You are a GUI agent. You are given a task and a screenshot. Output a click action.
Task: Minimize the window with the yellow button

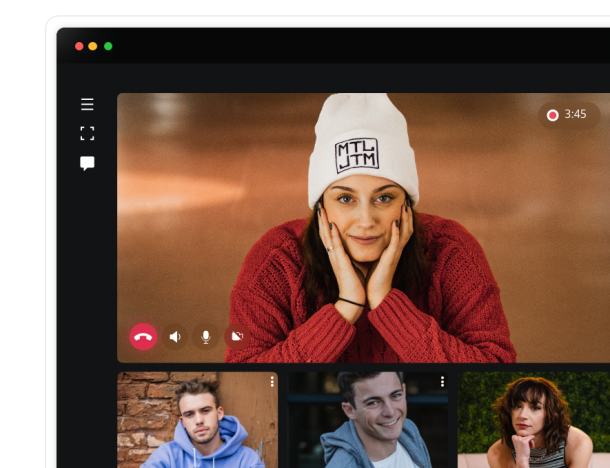[93, 46]
